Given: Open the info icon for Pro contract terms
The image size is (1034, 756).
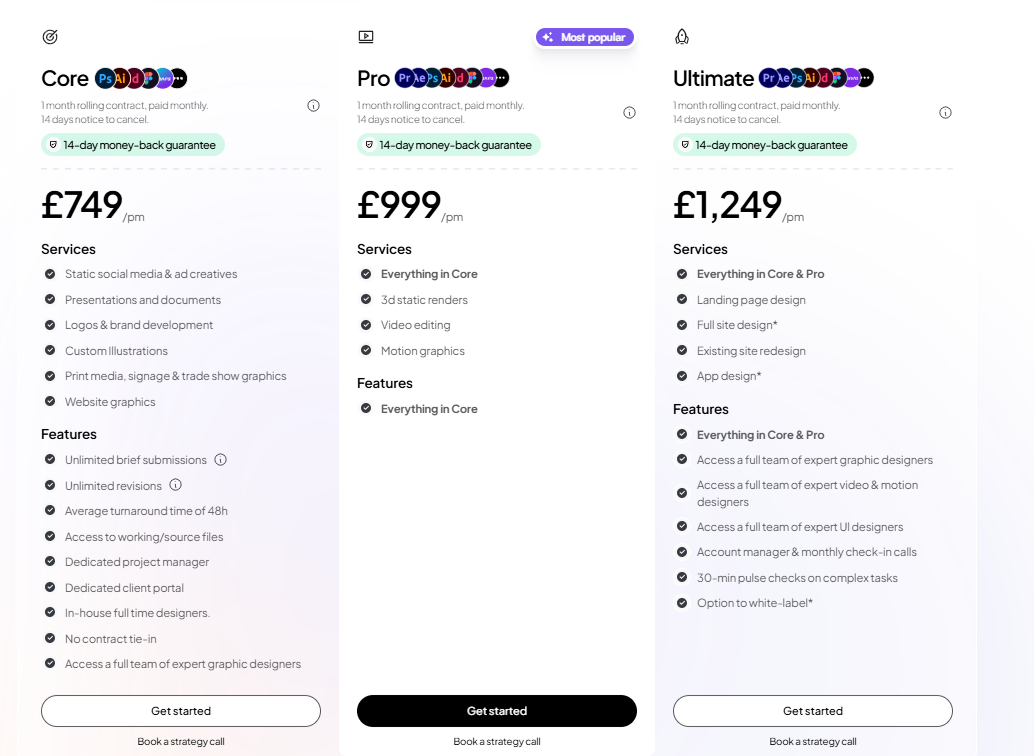Looking at the screenshot, I should pyautogui.click(x=629, y=112).
